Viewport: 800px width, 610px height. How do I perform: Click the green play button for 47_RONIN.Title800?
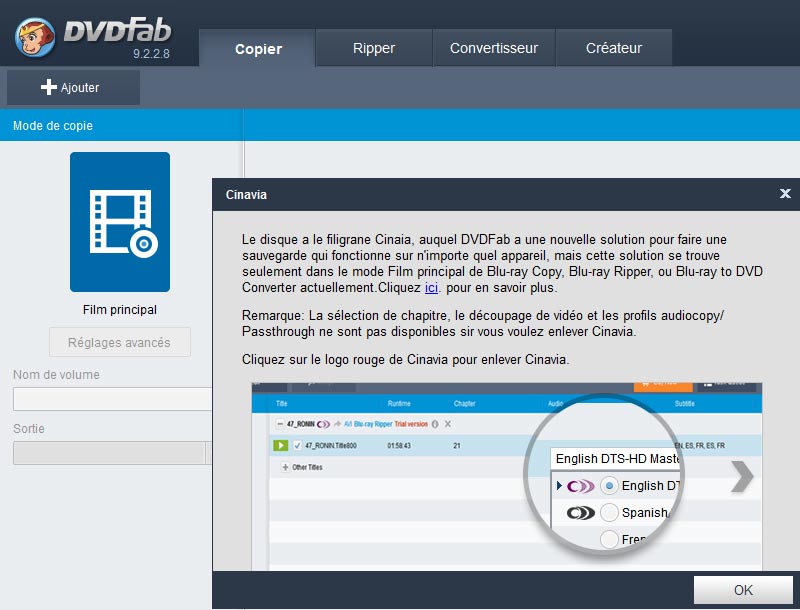click(x=281, y=445)
